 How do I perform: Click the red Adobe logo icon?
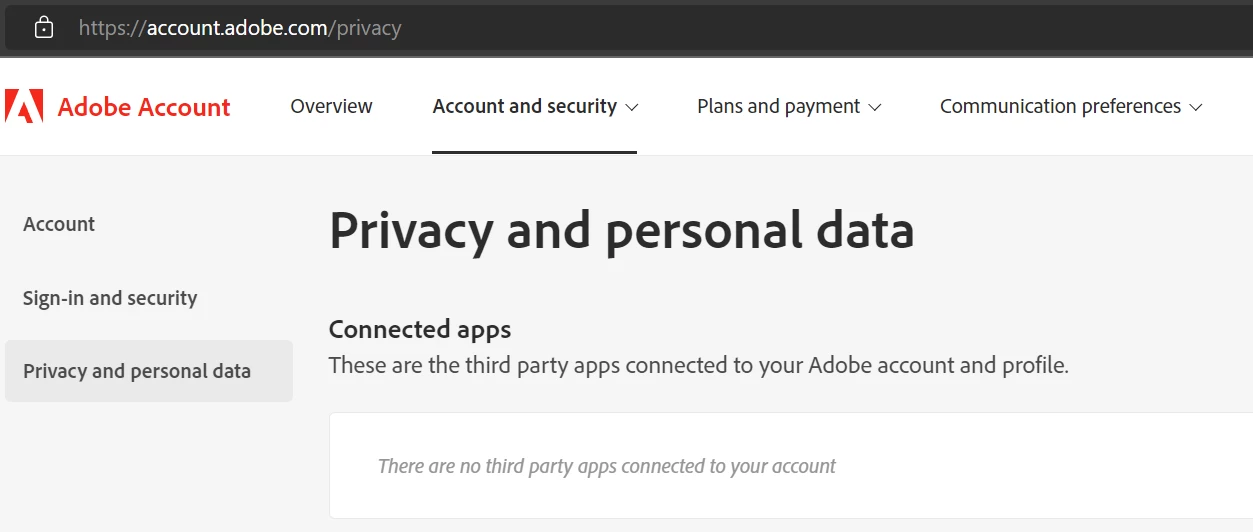pyautogui.click(x=24, y=106)
